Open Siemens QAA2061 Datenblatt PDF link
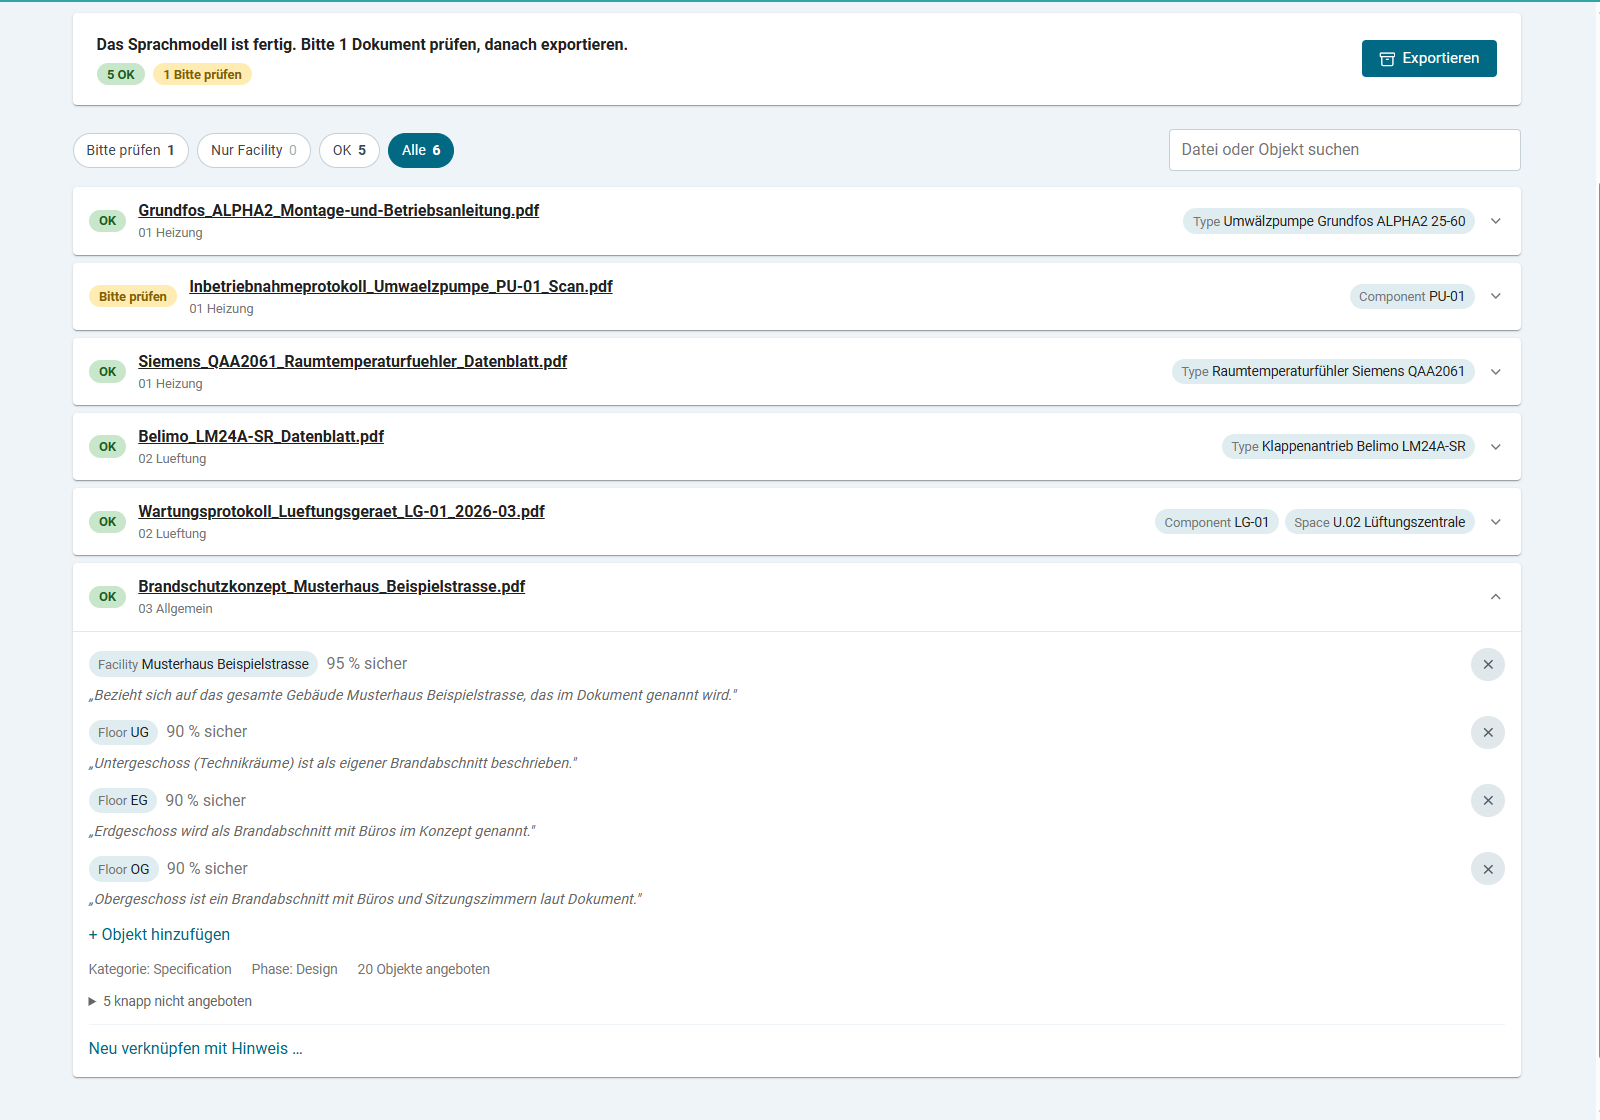This screenshot has width=1600, height=1120. click(352, 361)
